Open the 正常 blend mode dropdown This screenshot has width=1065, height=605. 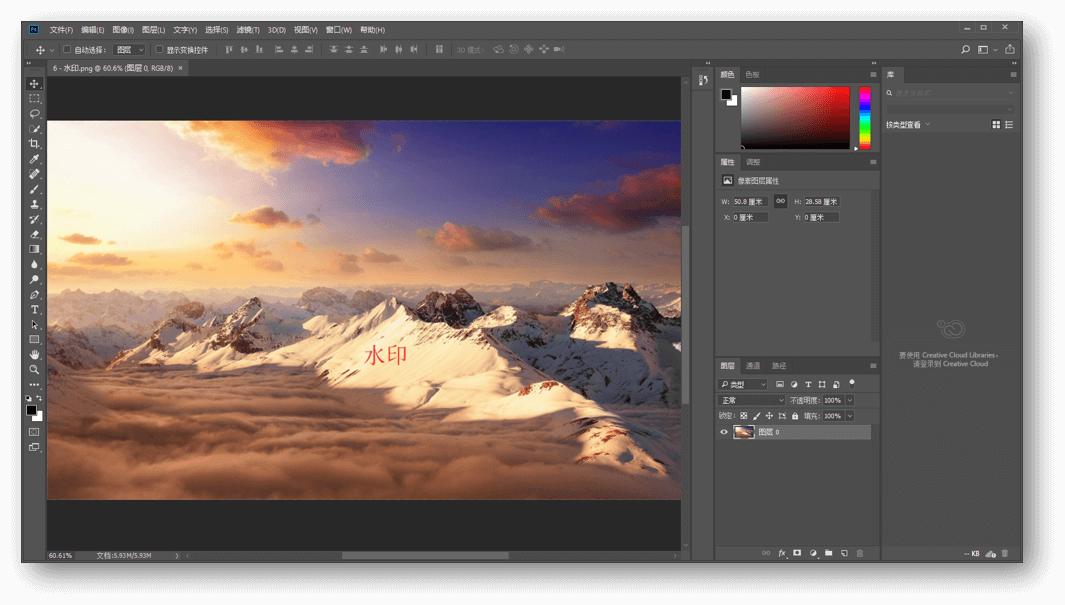pyautogui.click(x=752, y=400)
